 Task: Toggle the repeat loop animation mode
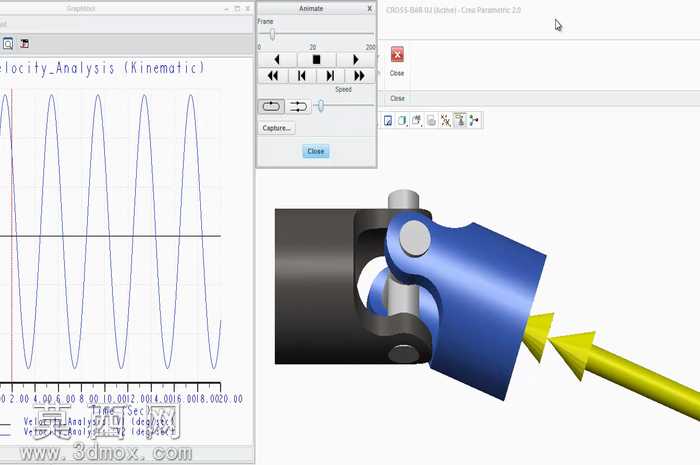point(271,107)
